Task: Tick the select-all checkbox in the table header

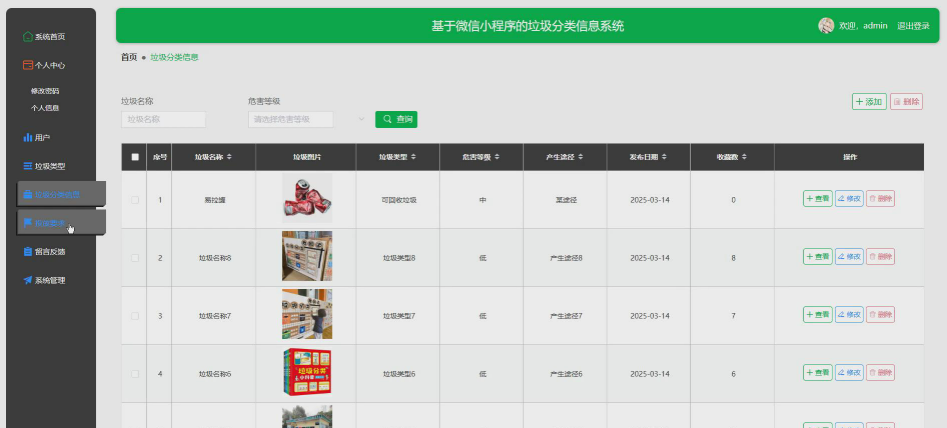Action: pos(135,157)
